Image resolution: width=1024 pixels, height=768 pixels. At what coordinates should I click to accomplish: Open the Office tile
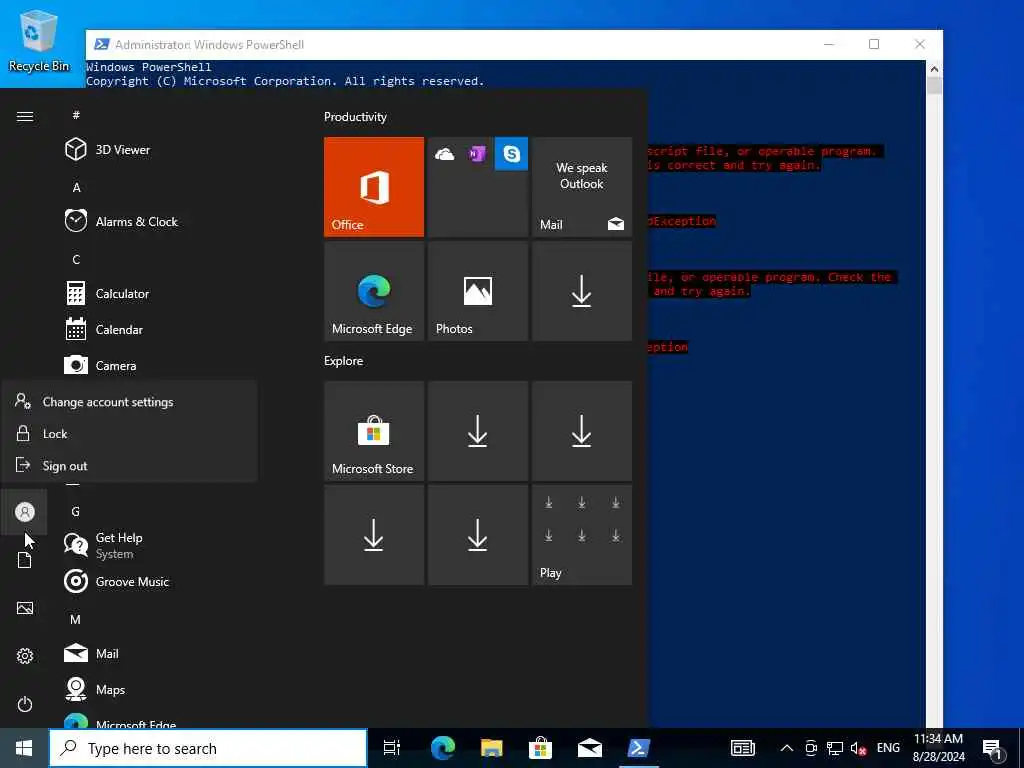pos(374,187)
